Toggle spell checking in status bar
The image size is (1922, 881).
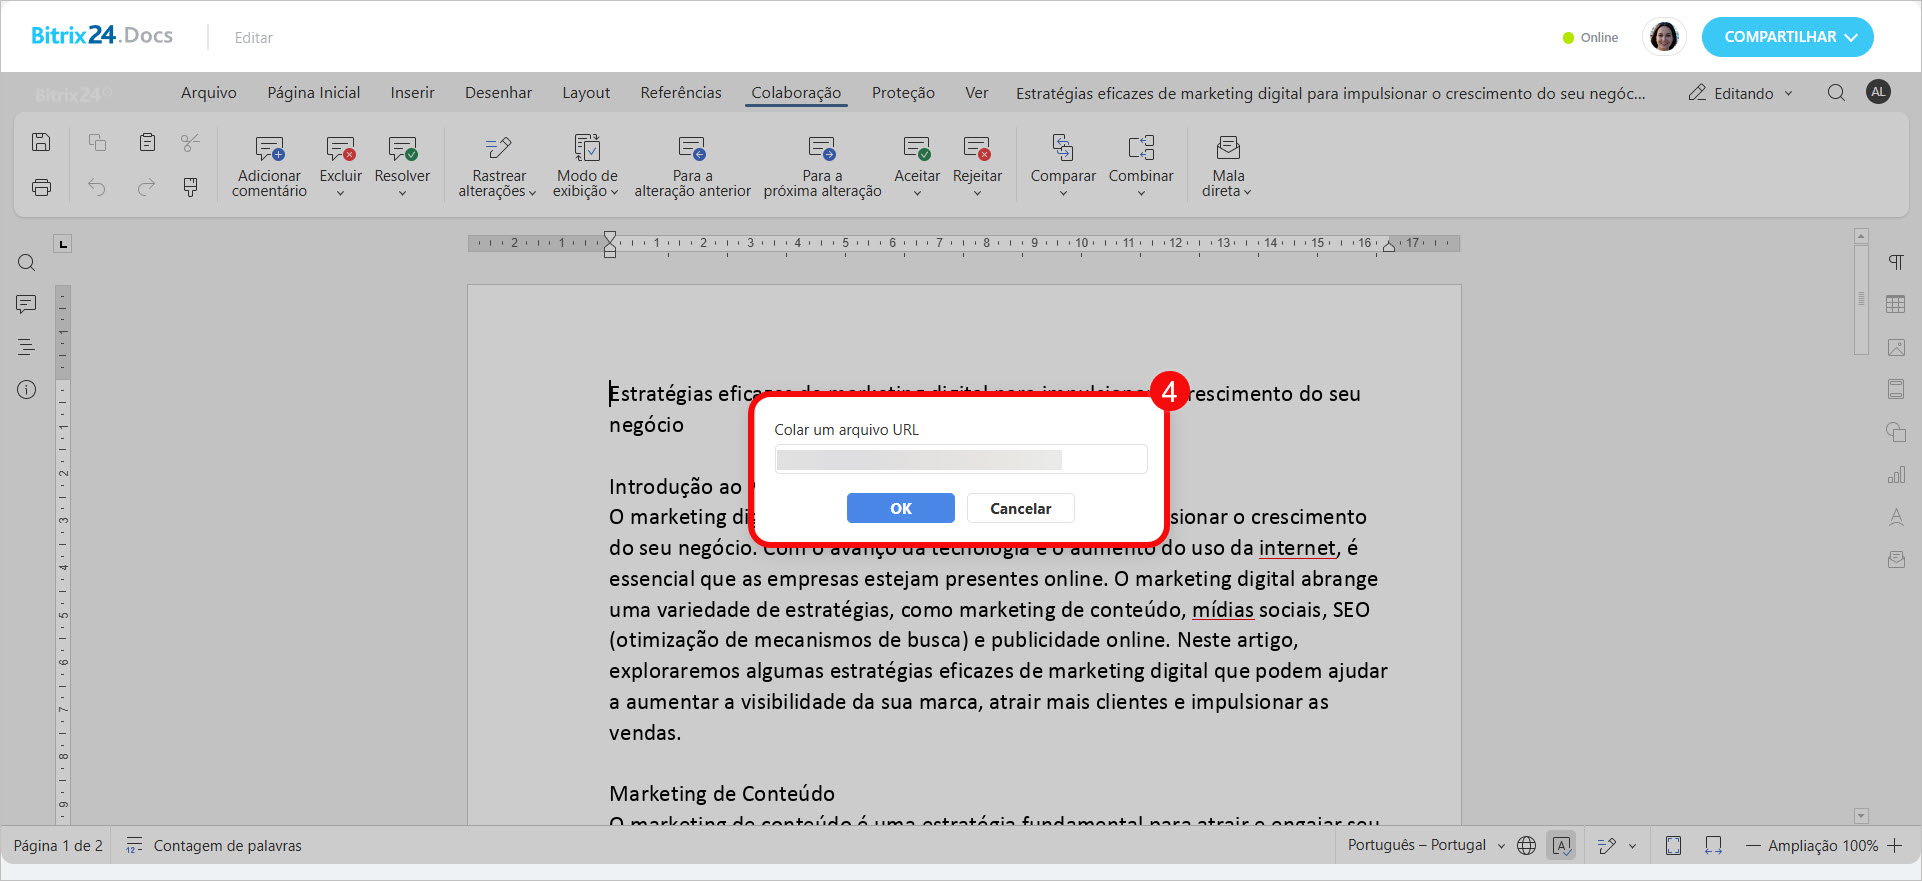coord(1561,846)
